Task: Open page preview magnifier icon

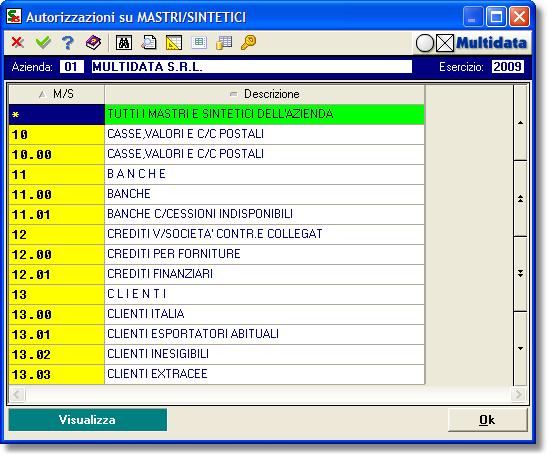Action: pos(149,43)
